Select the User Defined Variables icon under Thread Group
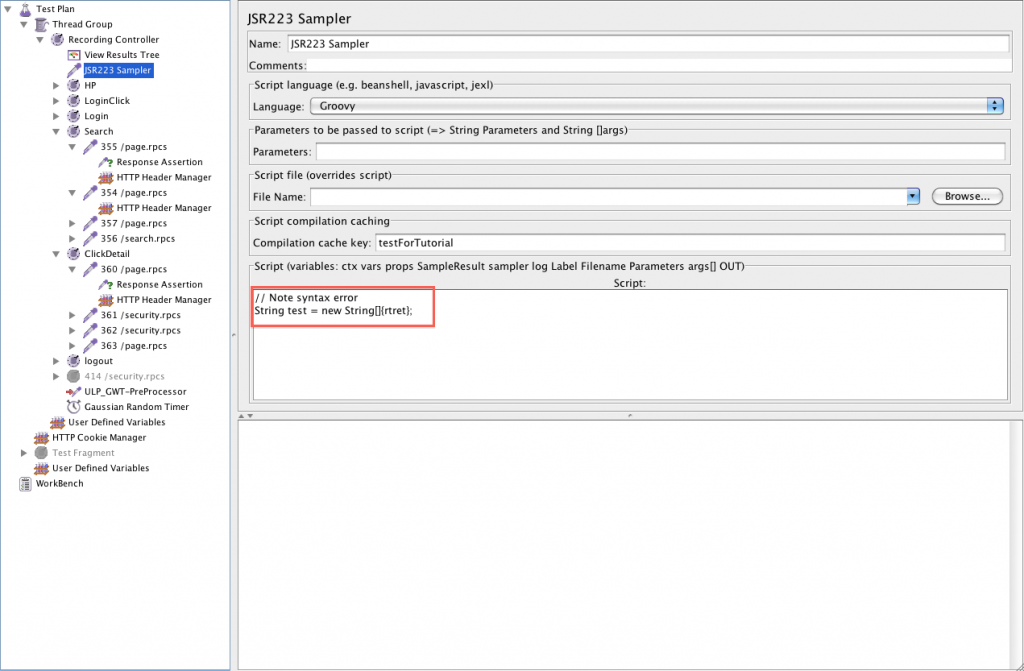The image size is (1024, 671). click(x=57, y=422)
